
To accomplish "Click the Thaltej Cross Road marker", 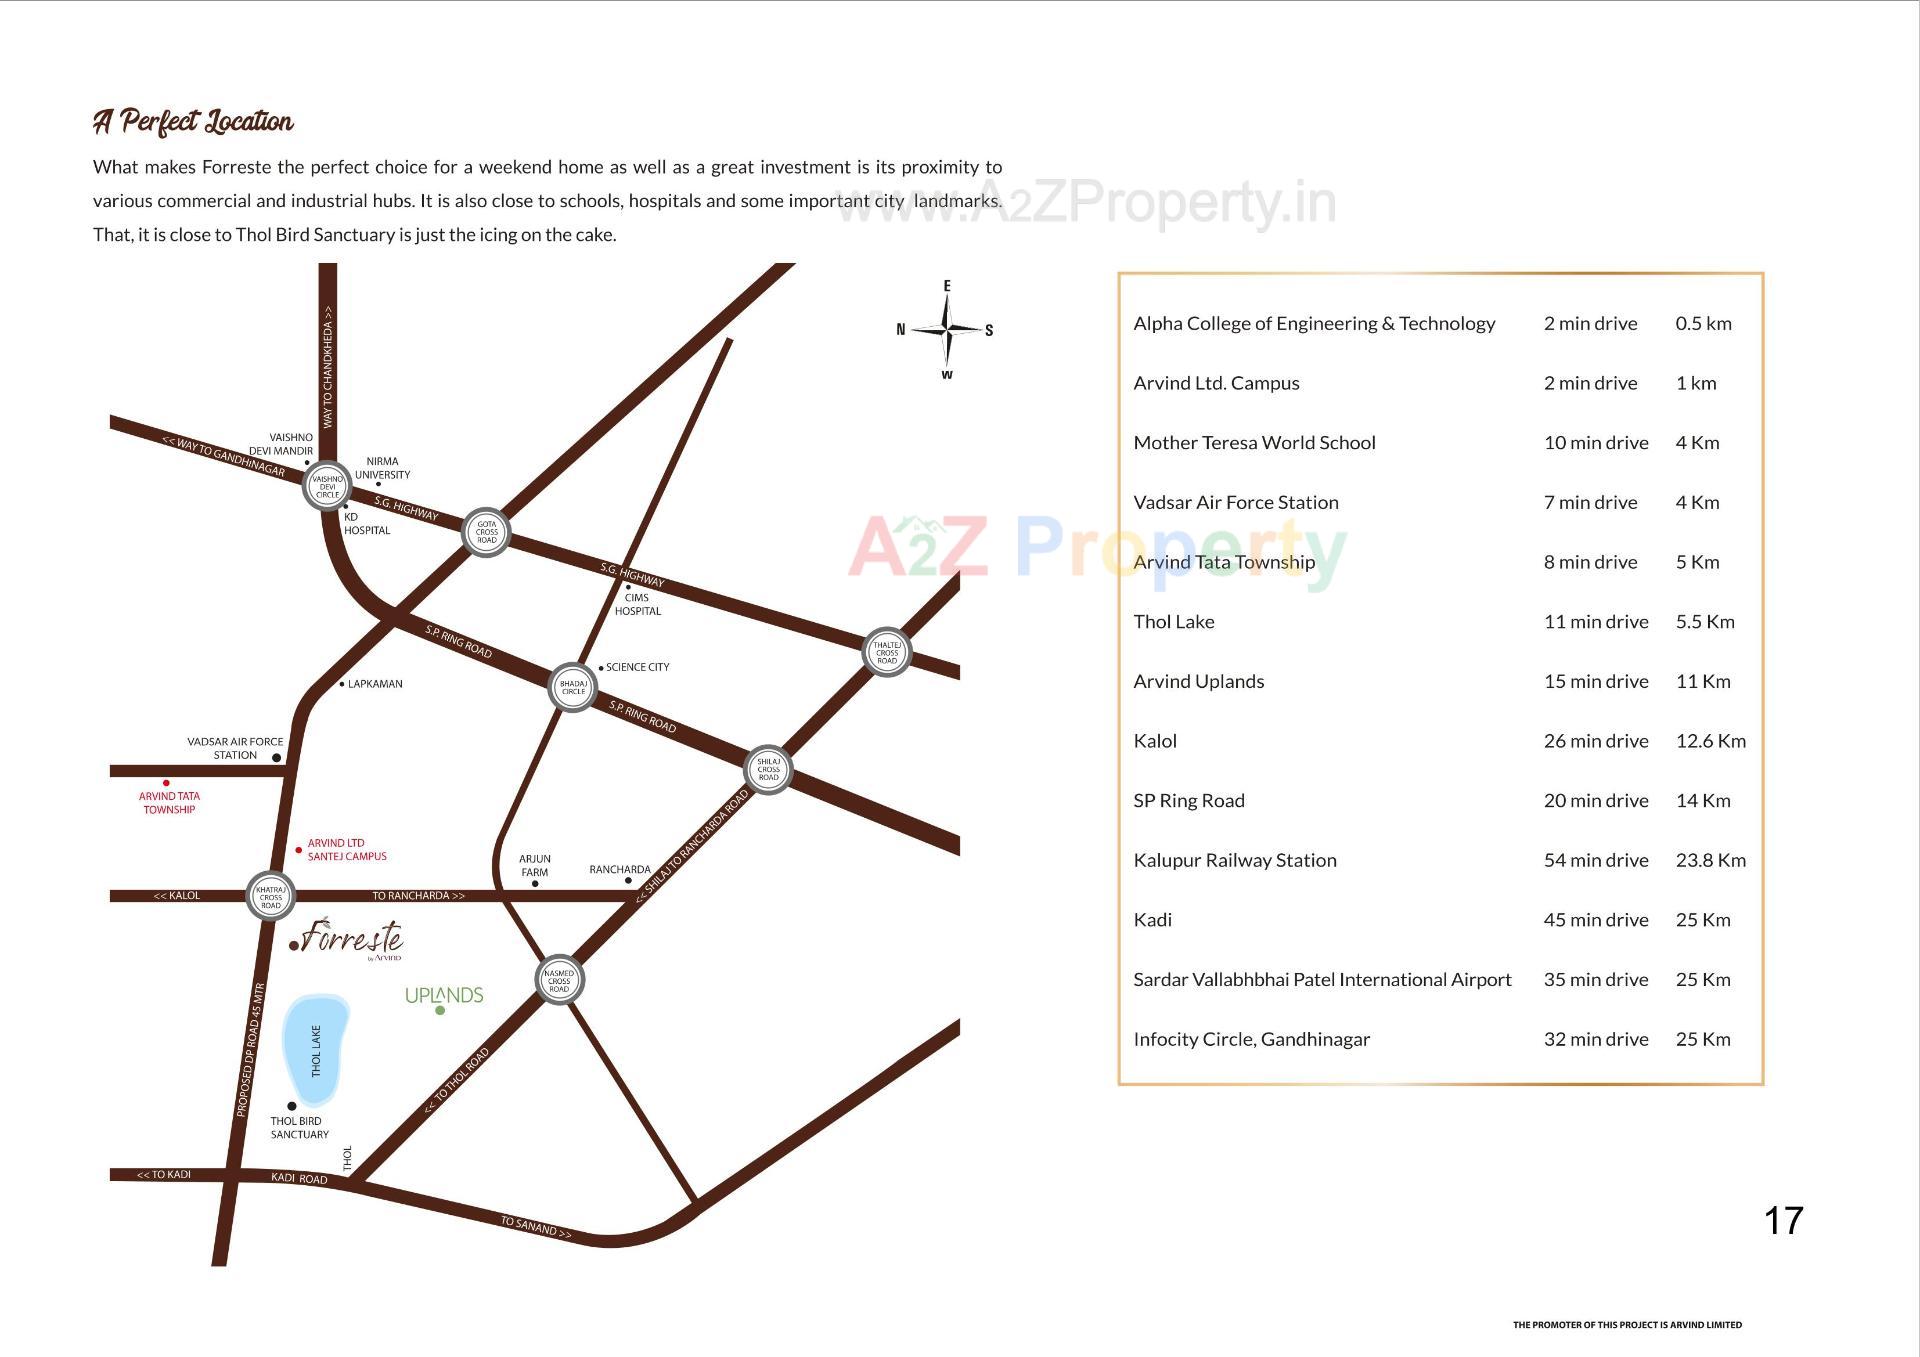I will pyautogui.click(x=887, y=653).
